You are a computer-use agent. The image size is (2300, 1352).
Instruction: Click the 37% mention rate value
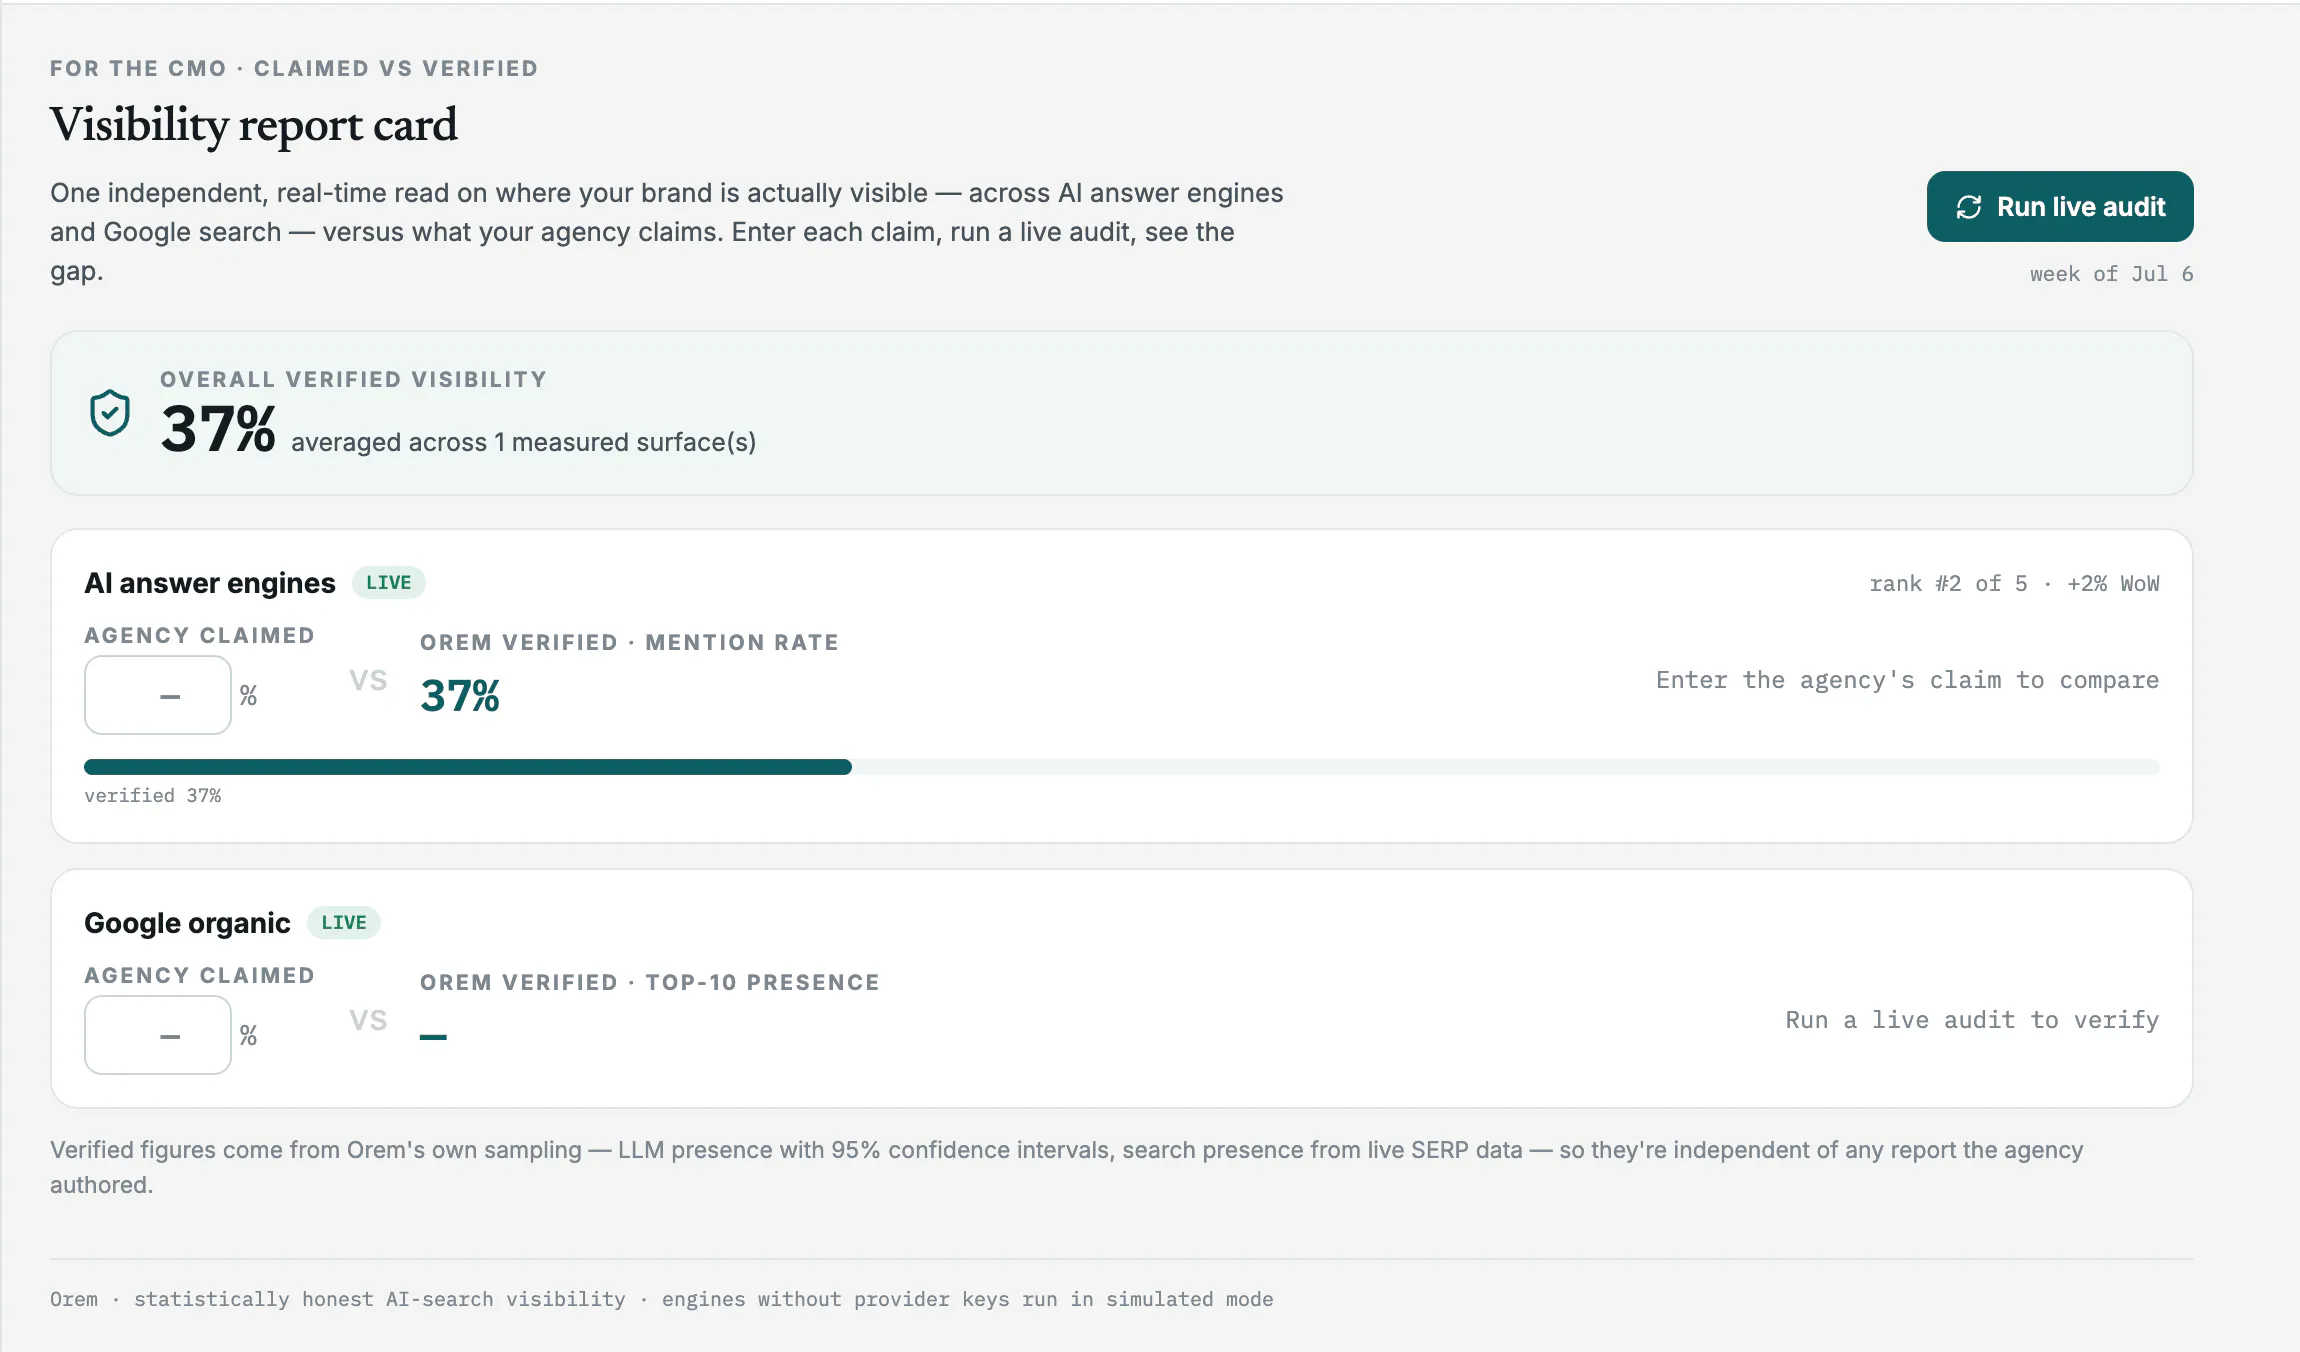point(460,696)
